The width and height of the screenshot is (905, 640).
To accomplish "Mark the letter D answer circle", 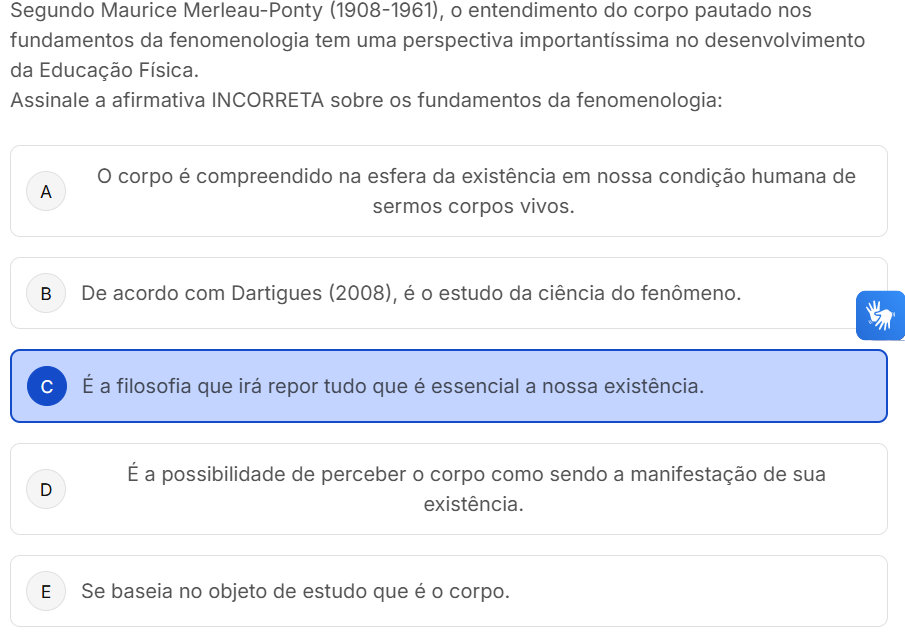I will (x=46, y=489).
